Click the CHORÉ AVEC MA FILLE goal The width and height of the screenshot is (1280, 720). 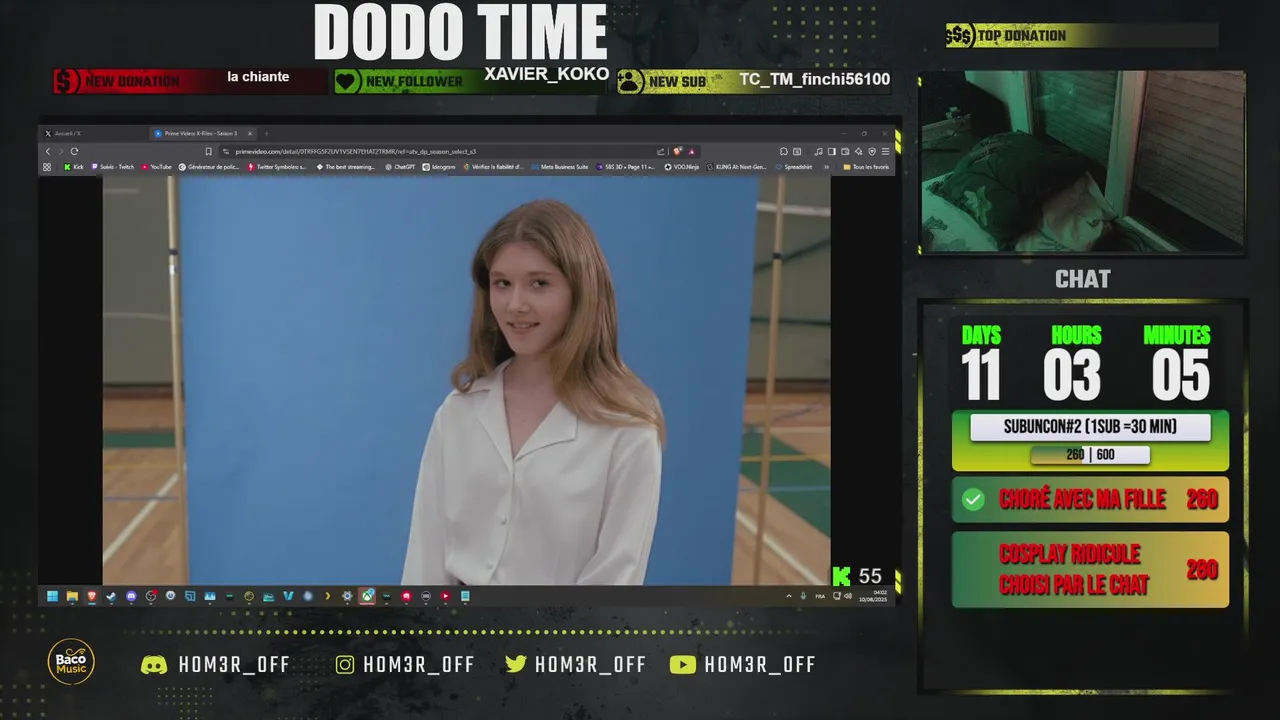pos(1090,499)
